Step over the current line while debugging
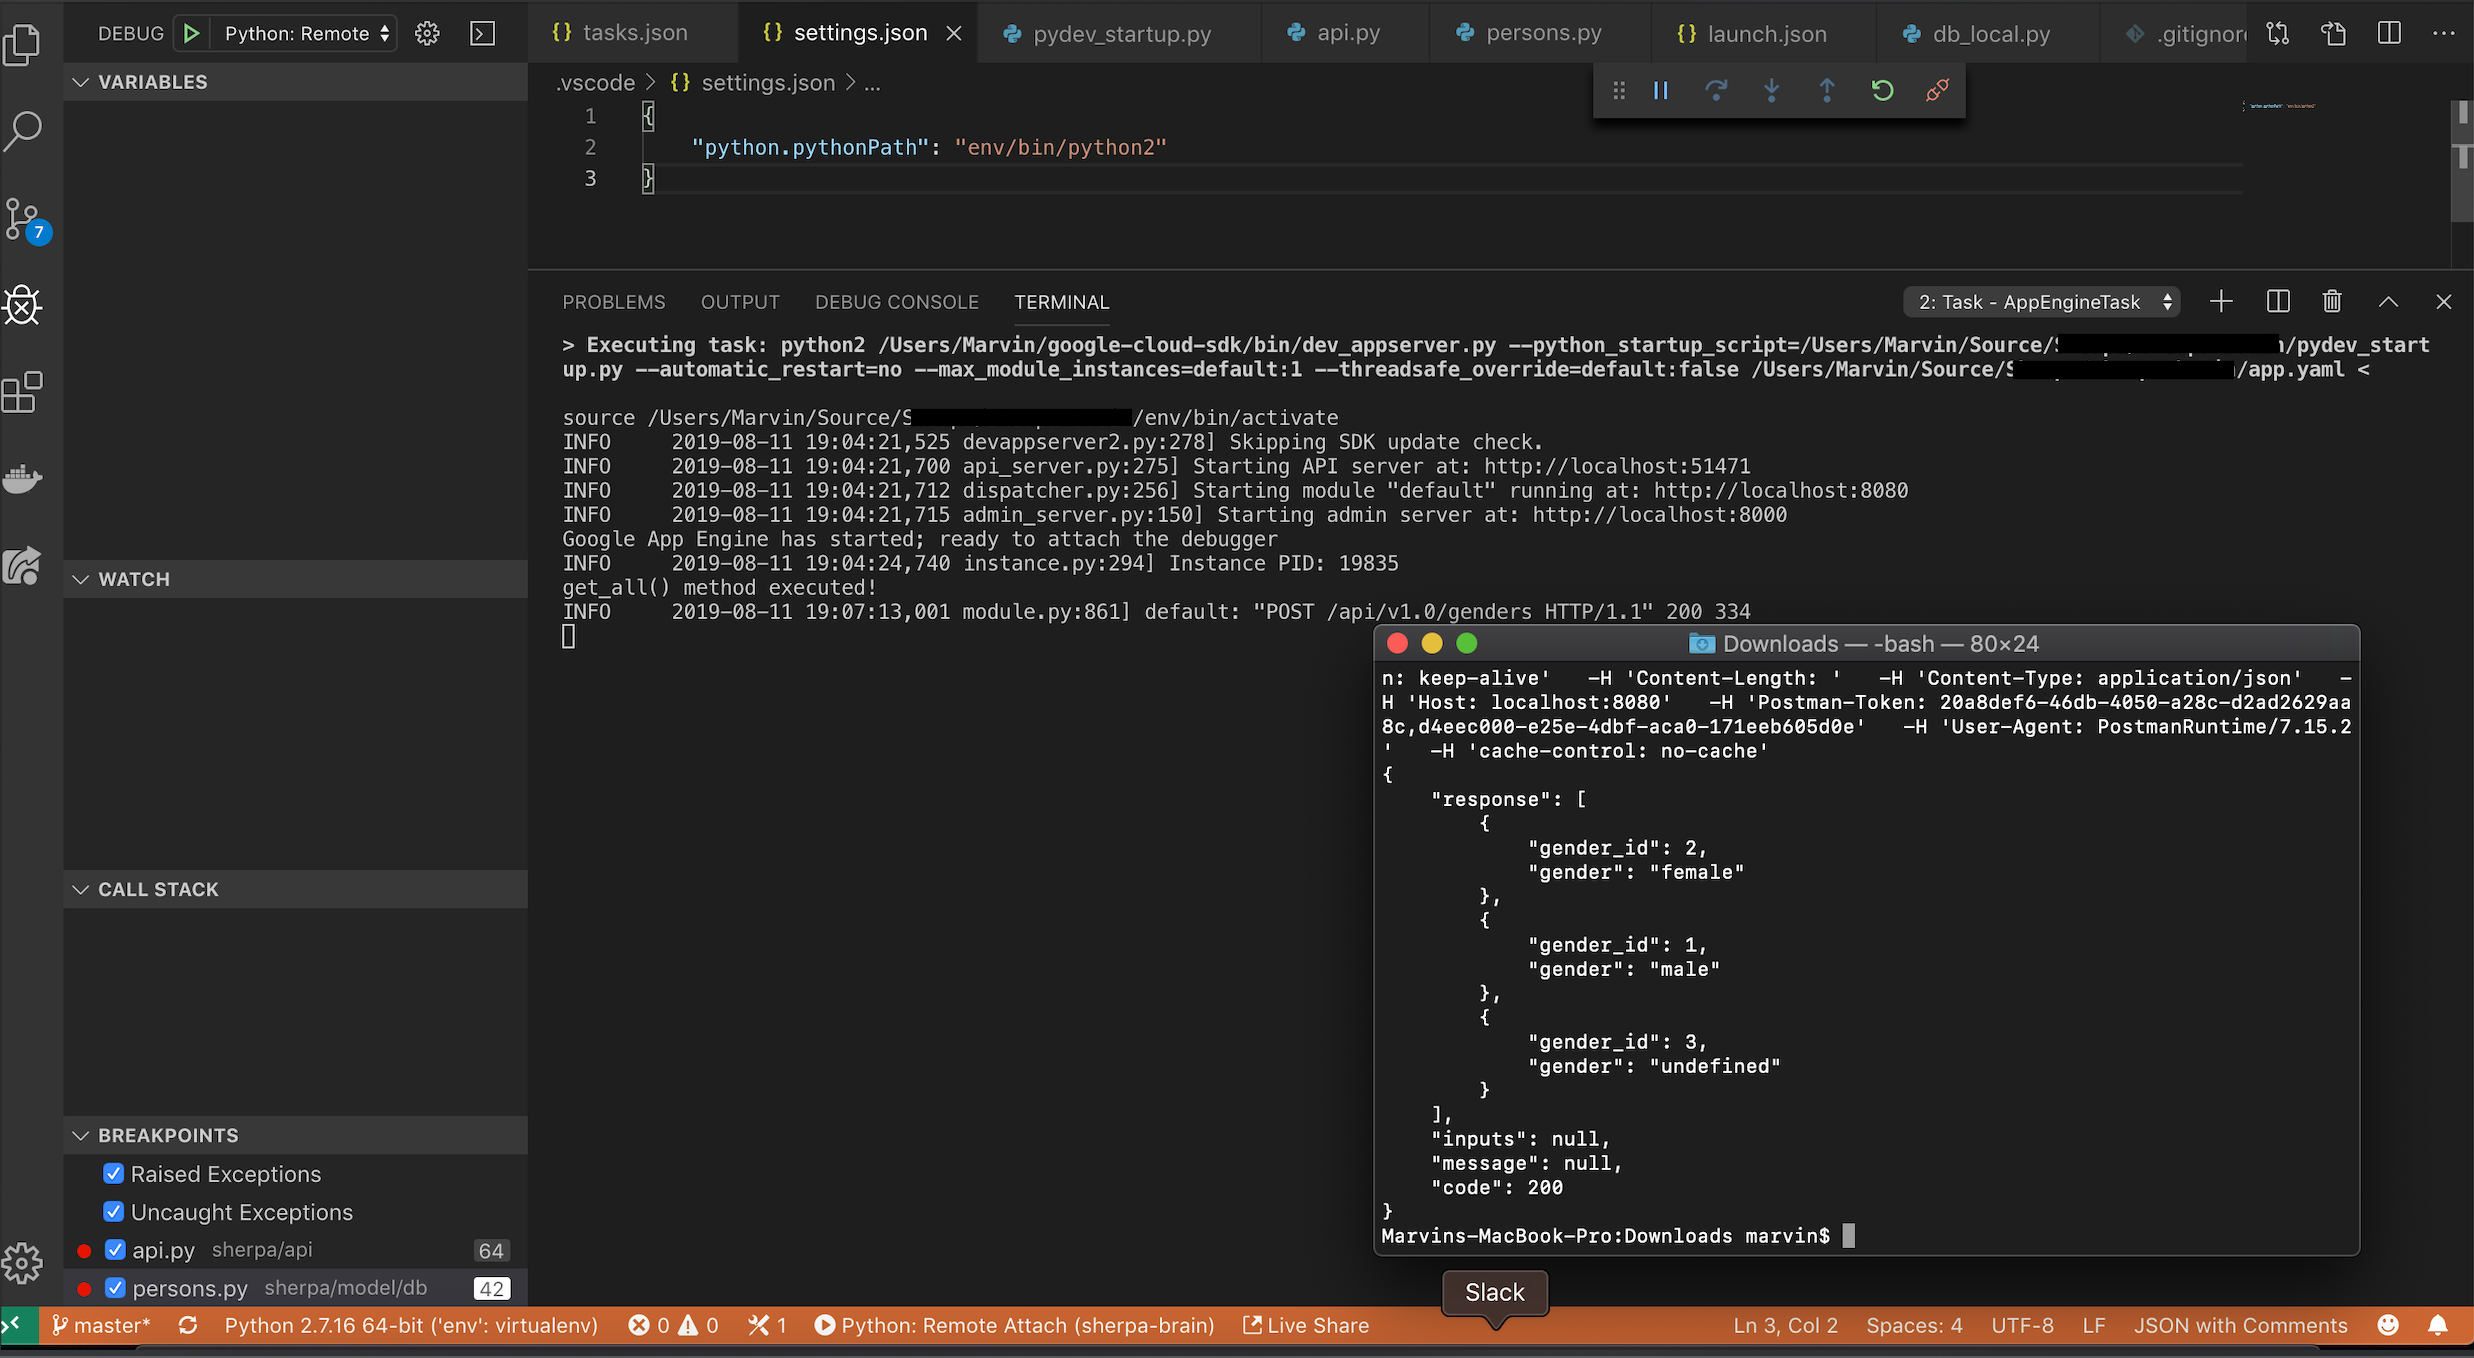The image size is (2474, 1358). point(1717,90)
